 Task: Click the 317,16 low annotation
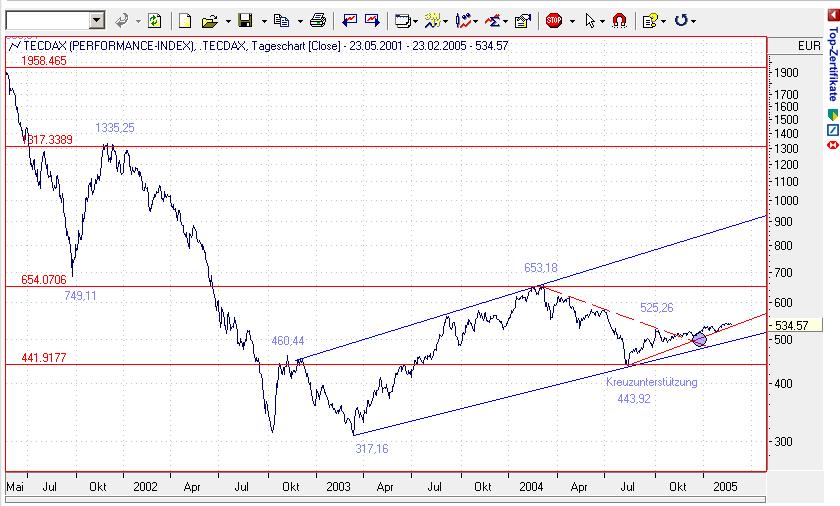(x=372, y=449)
